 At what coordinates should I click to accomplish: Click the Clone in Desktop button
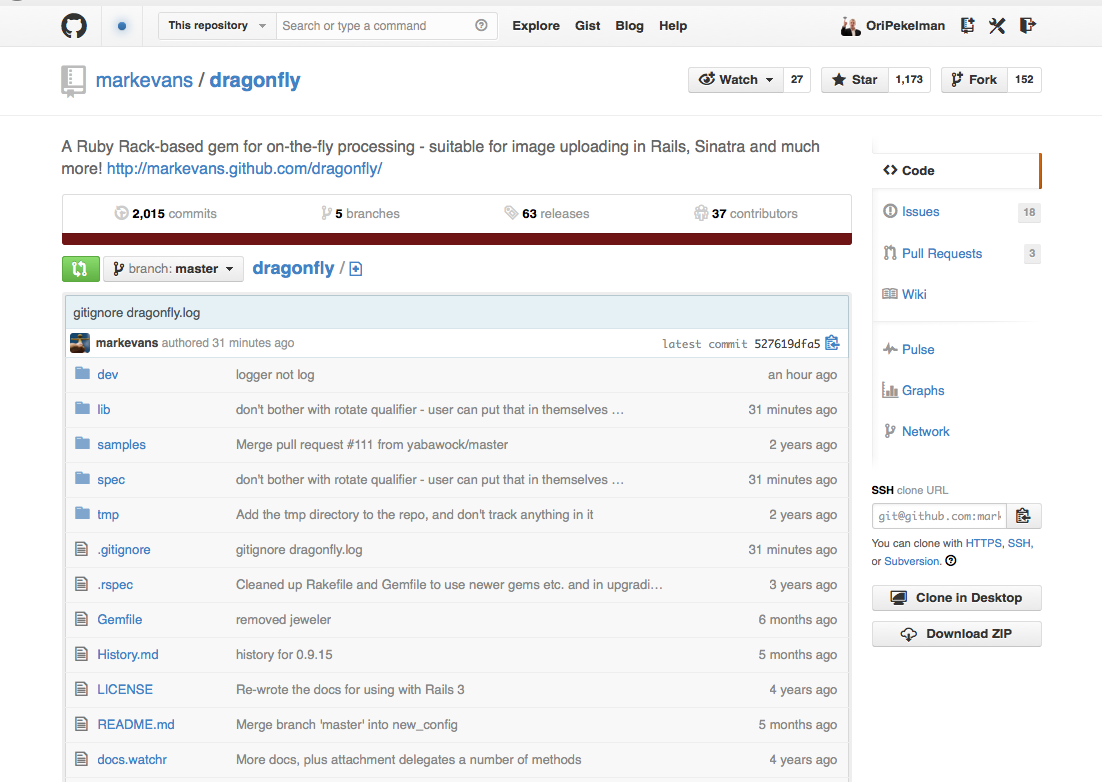point(957,598)
